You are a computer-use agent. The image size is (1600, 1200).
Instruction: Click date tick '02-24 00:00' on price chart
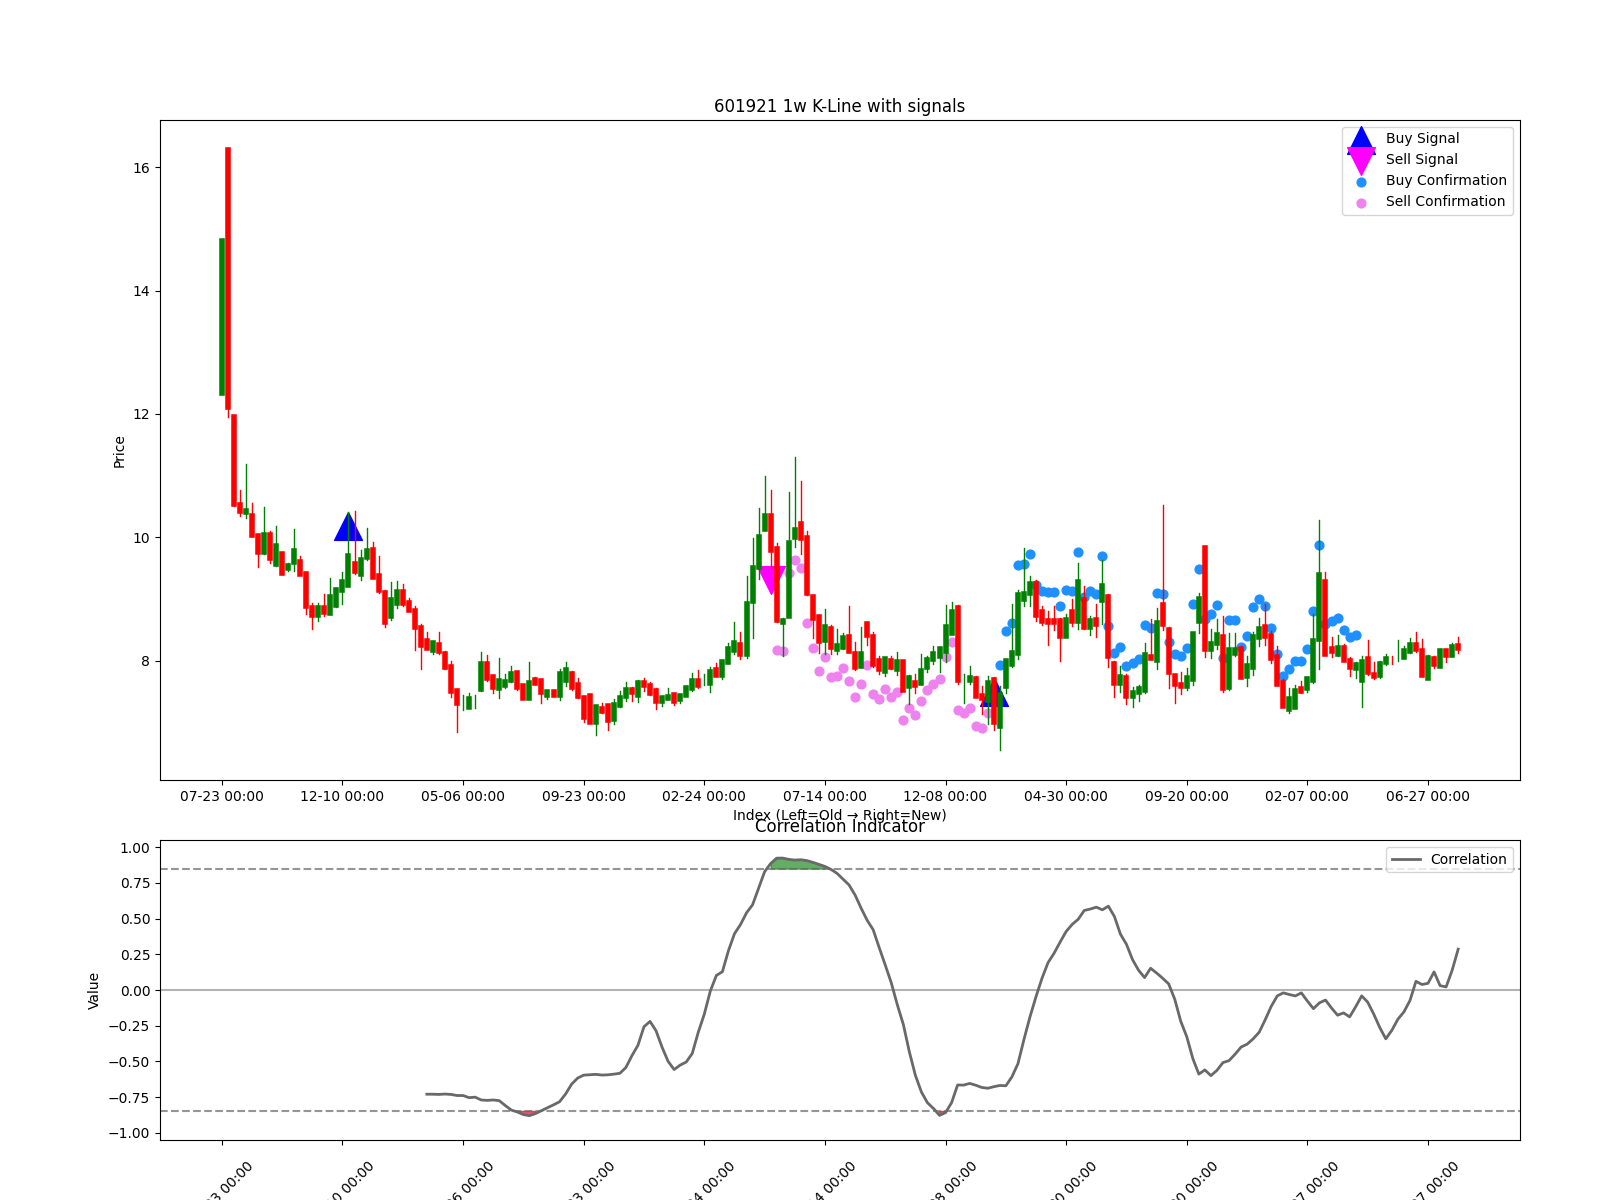click(704, 797)
